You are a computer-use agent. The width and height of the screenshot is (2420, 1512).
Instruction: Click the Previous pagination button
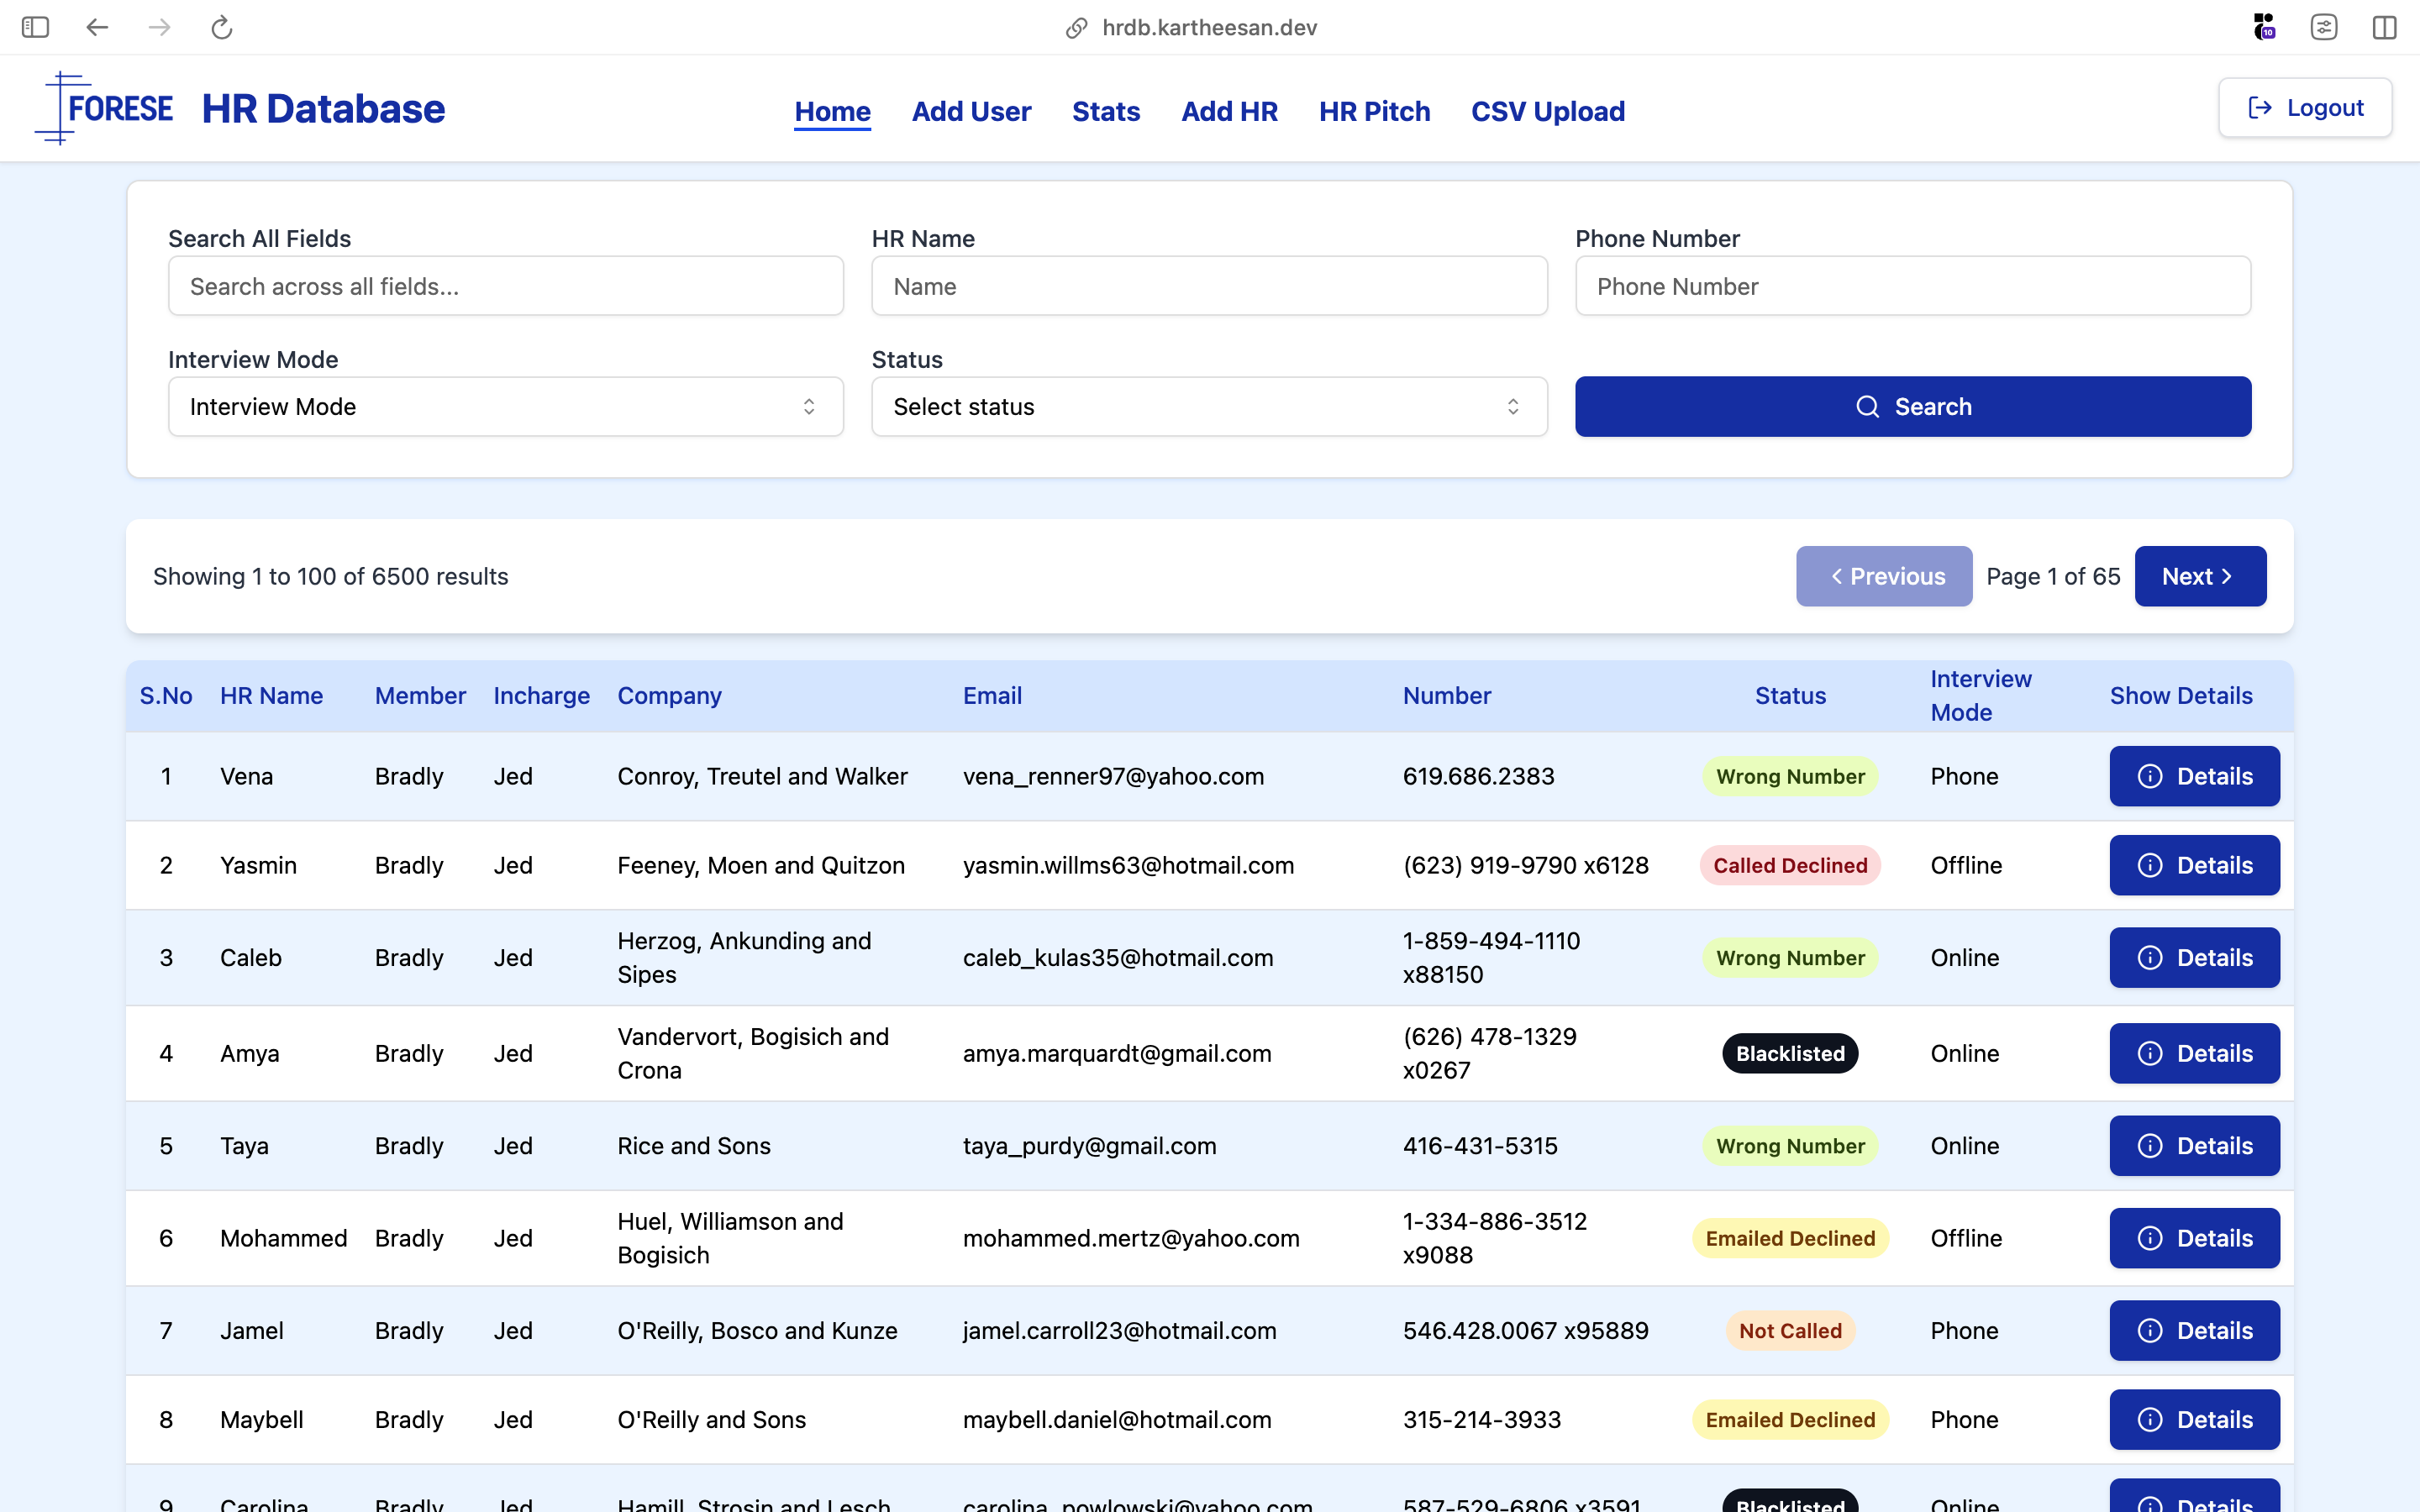pos(1884,576)
